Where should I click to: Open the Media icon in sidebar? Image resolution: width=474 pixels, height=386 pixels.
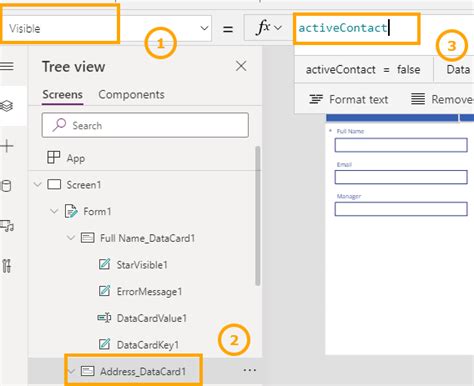click(7, 226)
